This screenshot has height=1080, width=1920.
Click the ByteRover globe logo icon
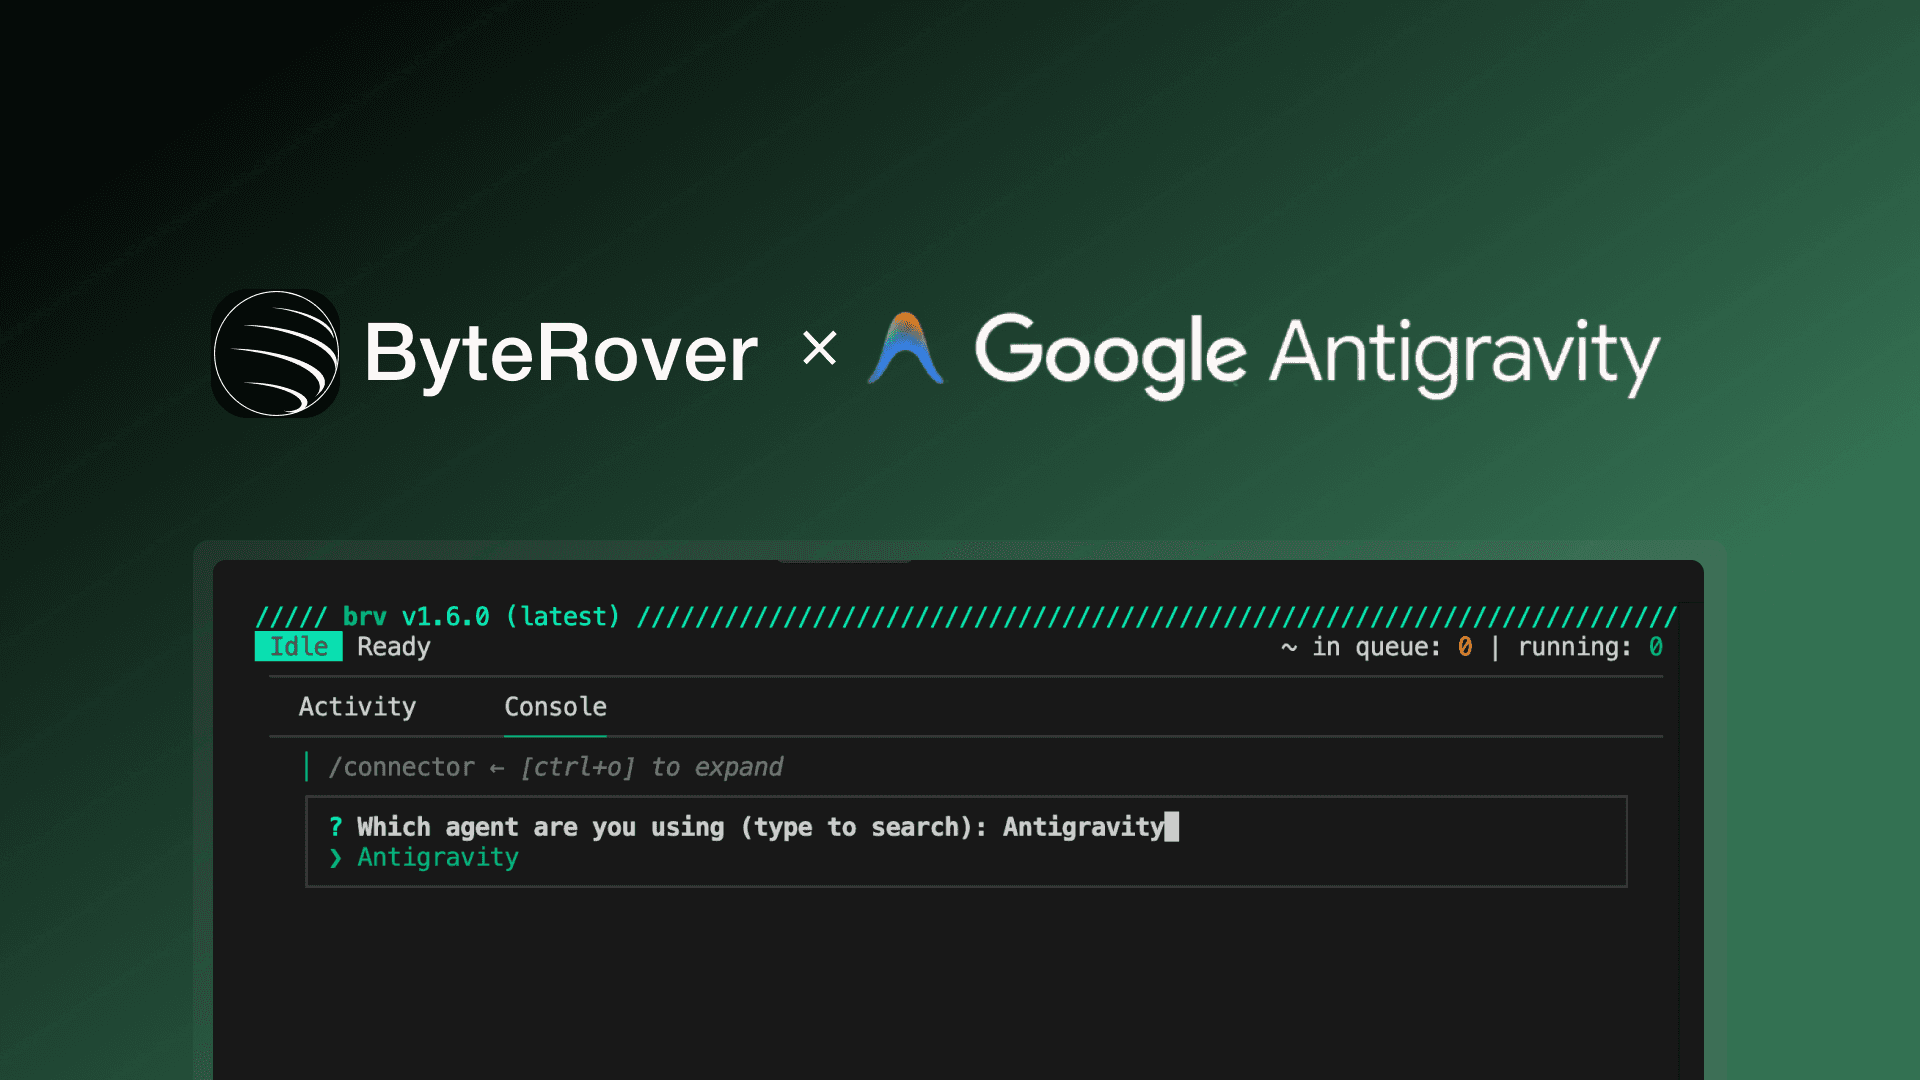[x=276, y=353]
